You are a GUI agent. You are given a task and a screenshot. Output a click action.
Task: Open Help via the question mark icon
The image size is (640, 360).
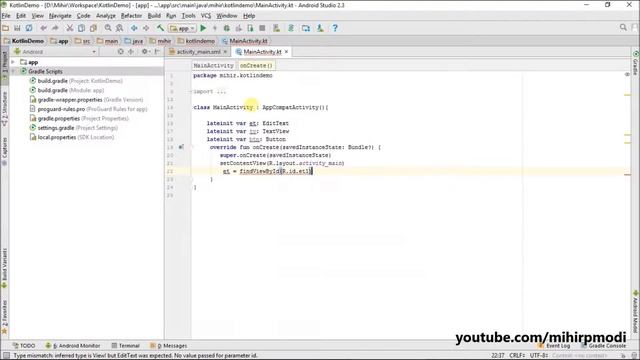(x=335, y=28)
